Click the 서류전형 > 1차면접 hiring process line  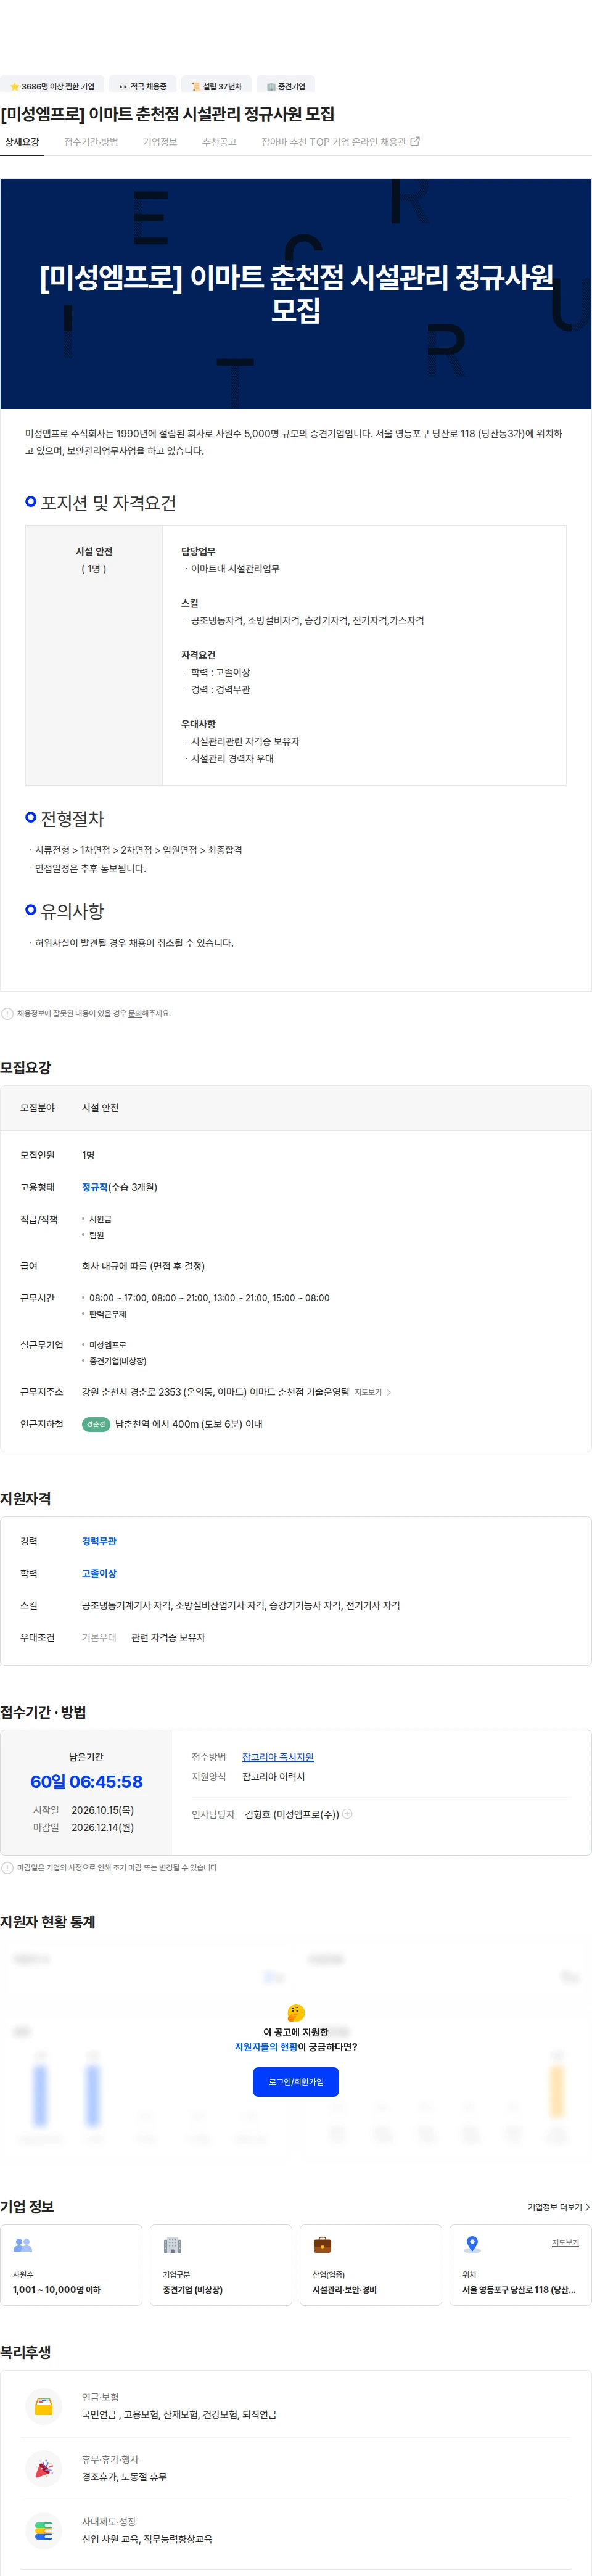(x=138, y=850)
